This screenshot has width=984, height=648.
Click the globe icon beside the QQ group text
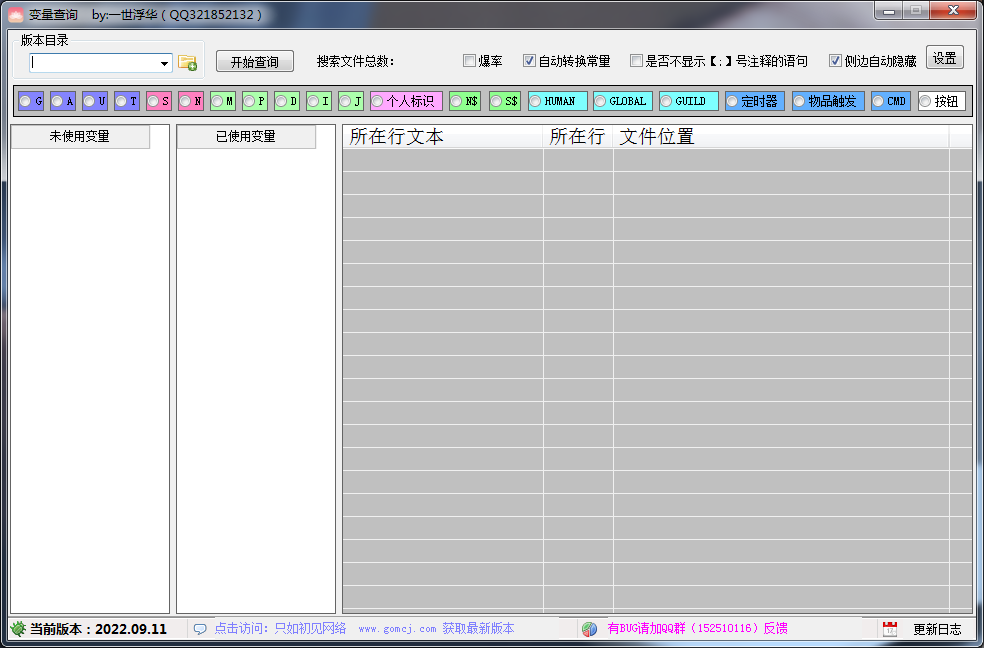tap(589, 629)
